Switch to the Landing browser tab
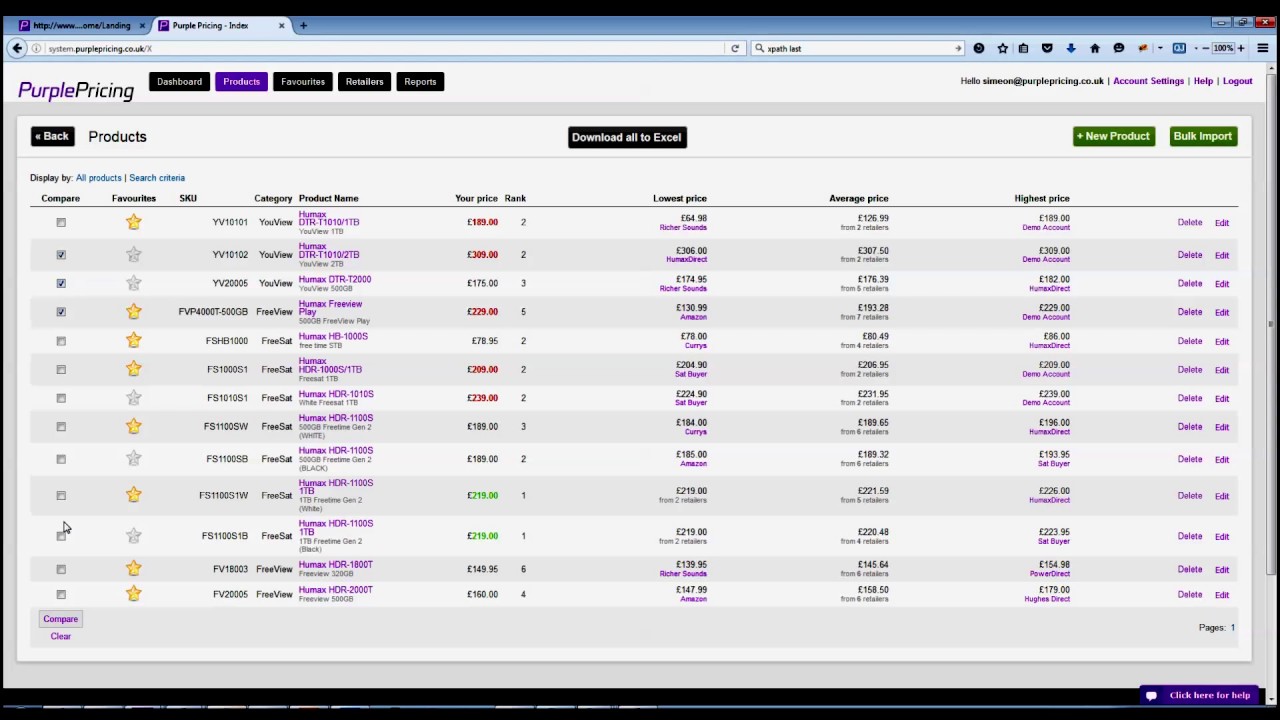Image resolution: width=1280 pixels, height=720 pixels. click(x=80, y=25)
